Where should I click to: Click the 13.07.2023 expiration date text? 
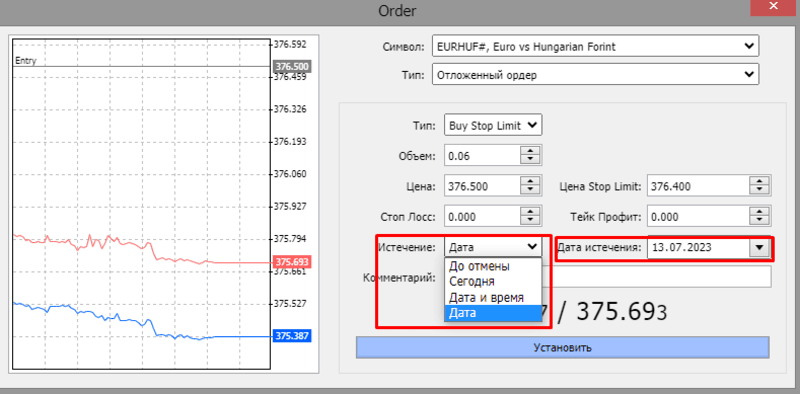click(x=682, y=248)
